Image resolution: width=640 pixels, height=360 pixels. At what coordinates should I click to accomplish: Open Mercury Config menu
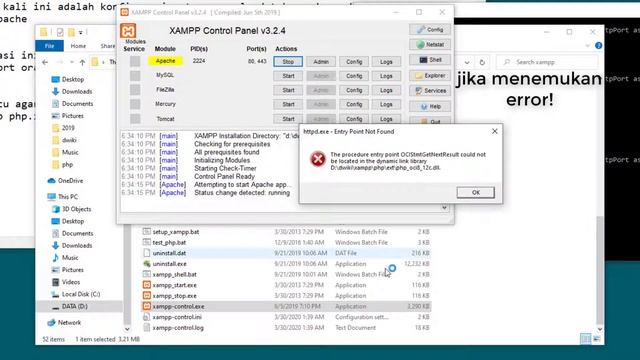coord(354,104)
